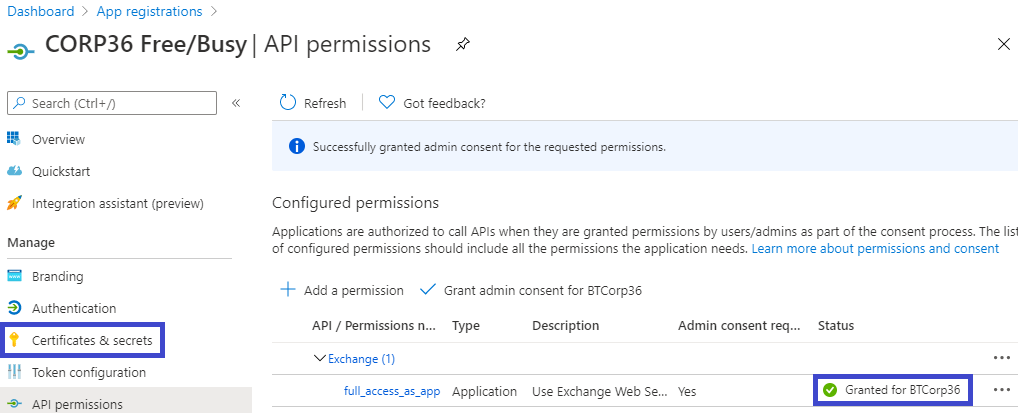Click the pin icon beside the page title
Viewport: 1018px width, 413px height.
[x=462, y=45]
